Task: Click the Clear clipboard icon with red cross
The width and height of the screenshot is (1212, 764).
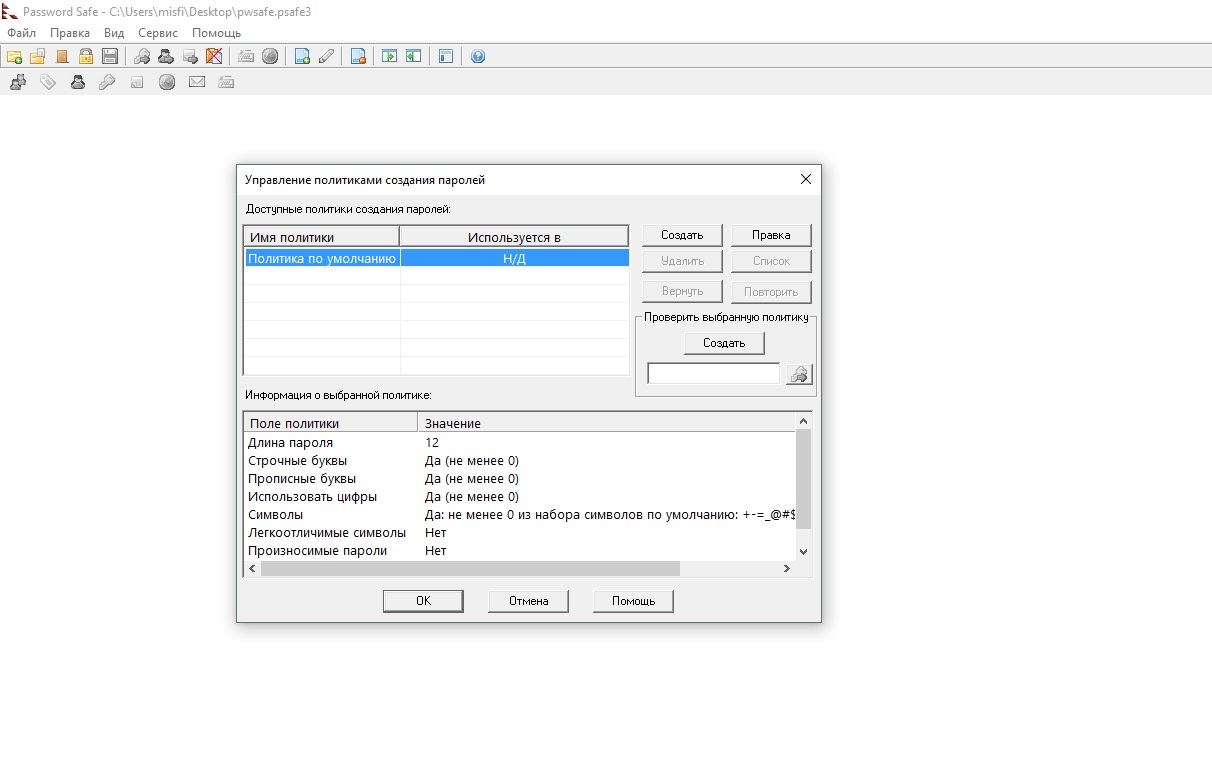Action: (x=214, y=56)
